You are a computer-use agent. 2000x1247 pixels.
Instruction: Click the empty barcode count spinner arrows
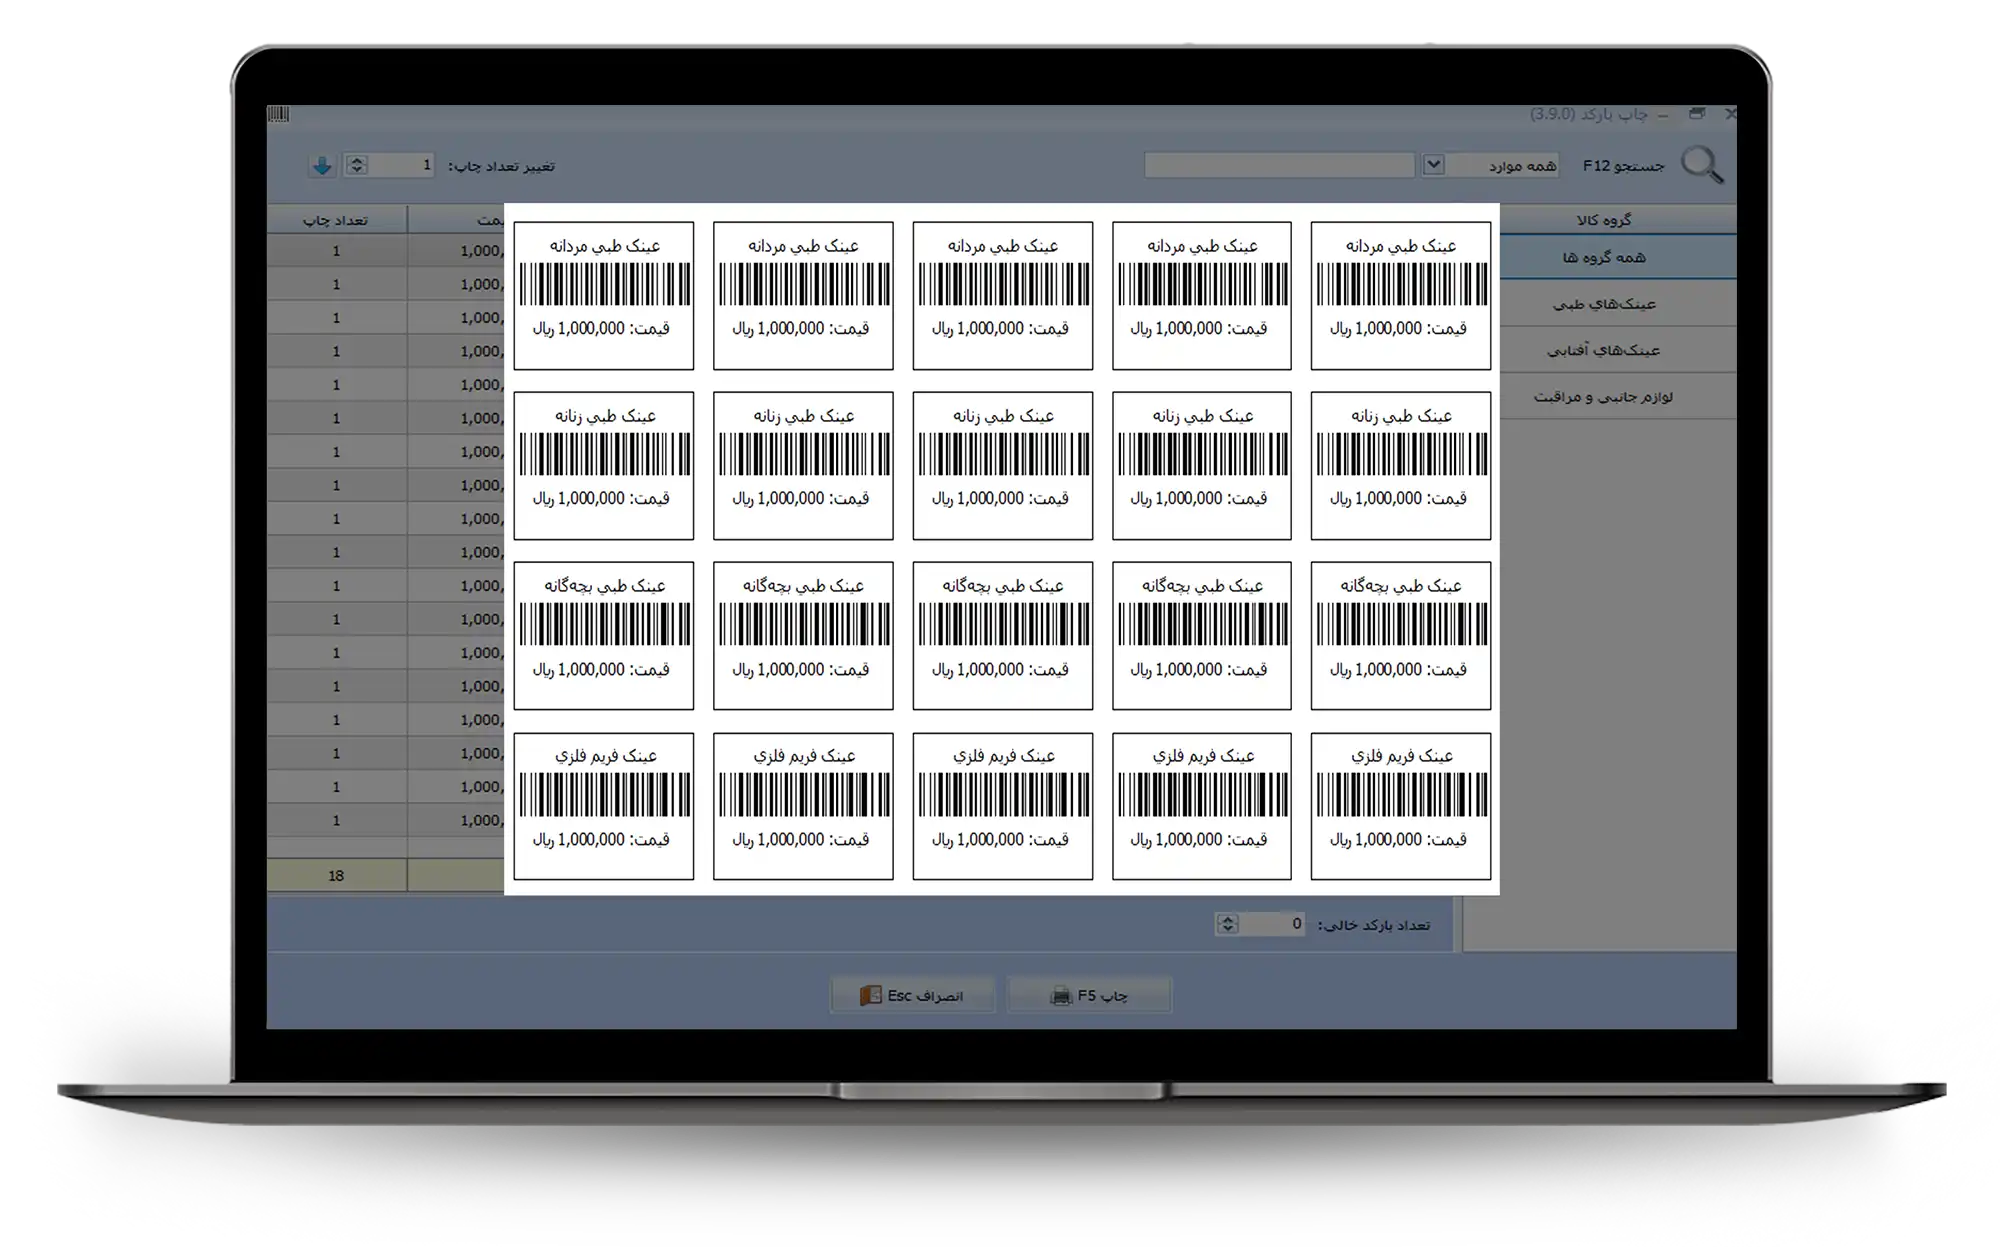tap(1227, 924)
